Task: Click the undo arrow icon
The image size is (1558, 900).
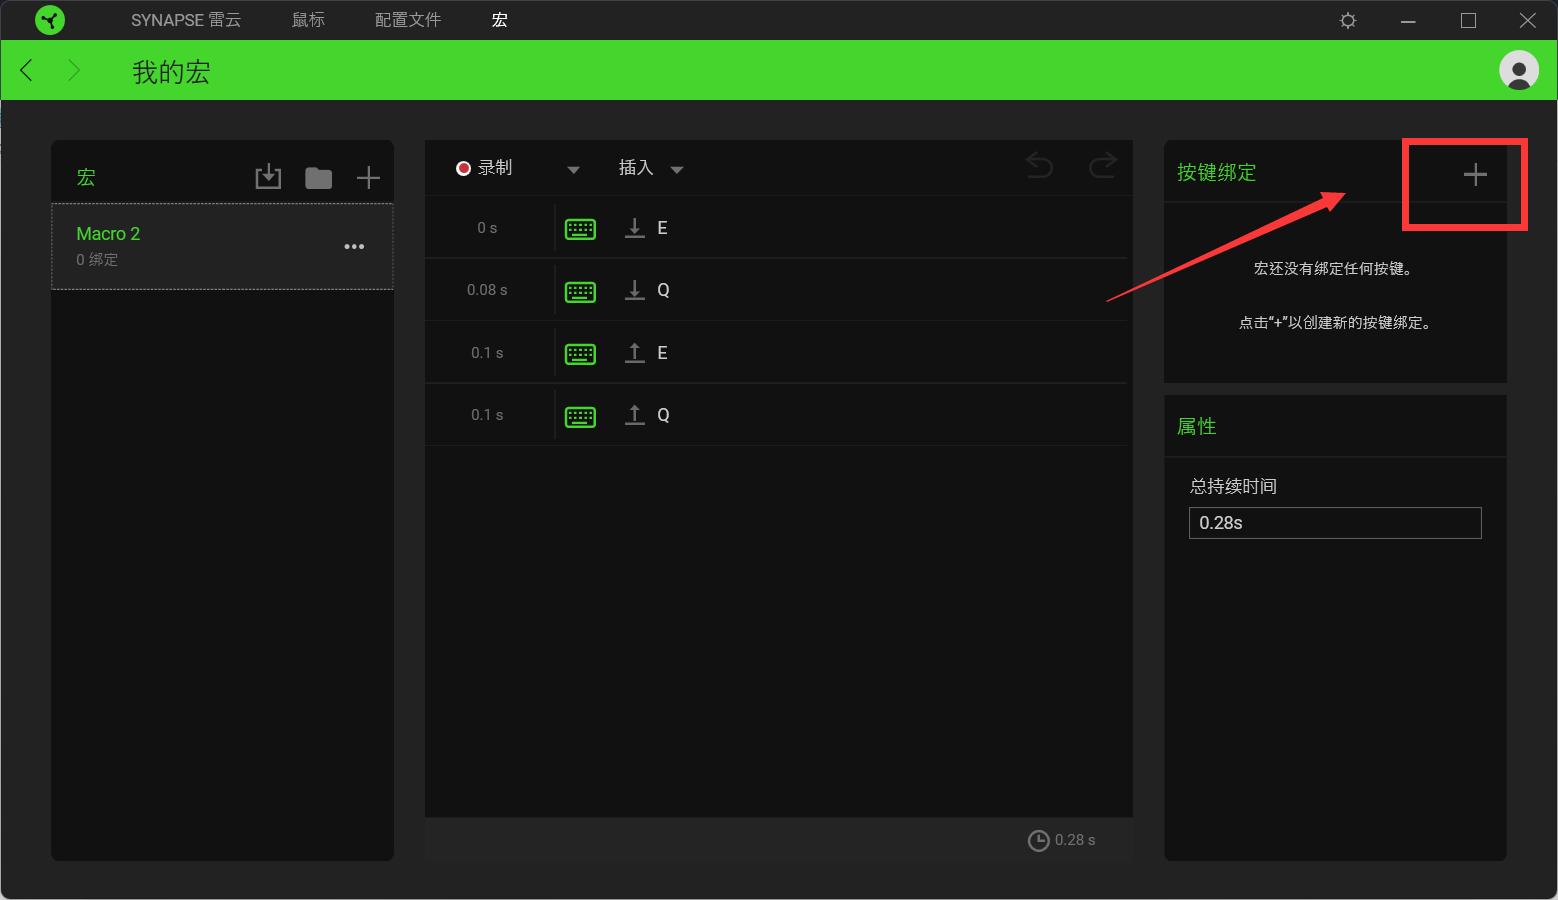Action: click(1040, 166)
